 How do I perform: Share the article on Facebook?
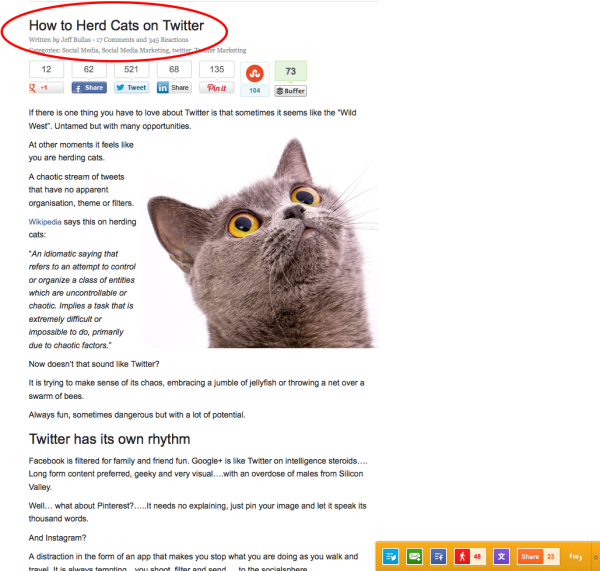89,88
